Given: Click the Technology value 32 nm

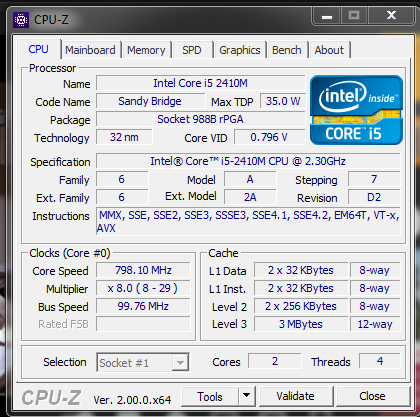Looking at the screenshot, I should coord(124,137).
